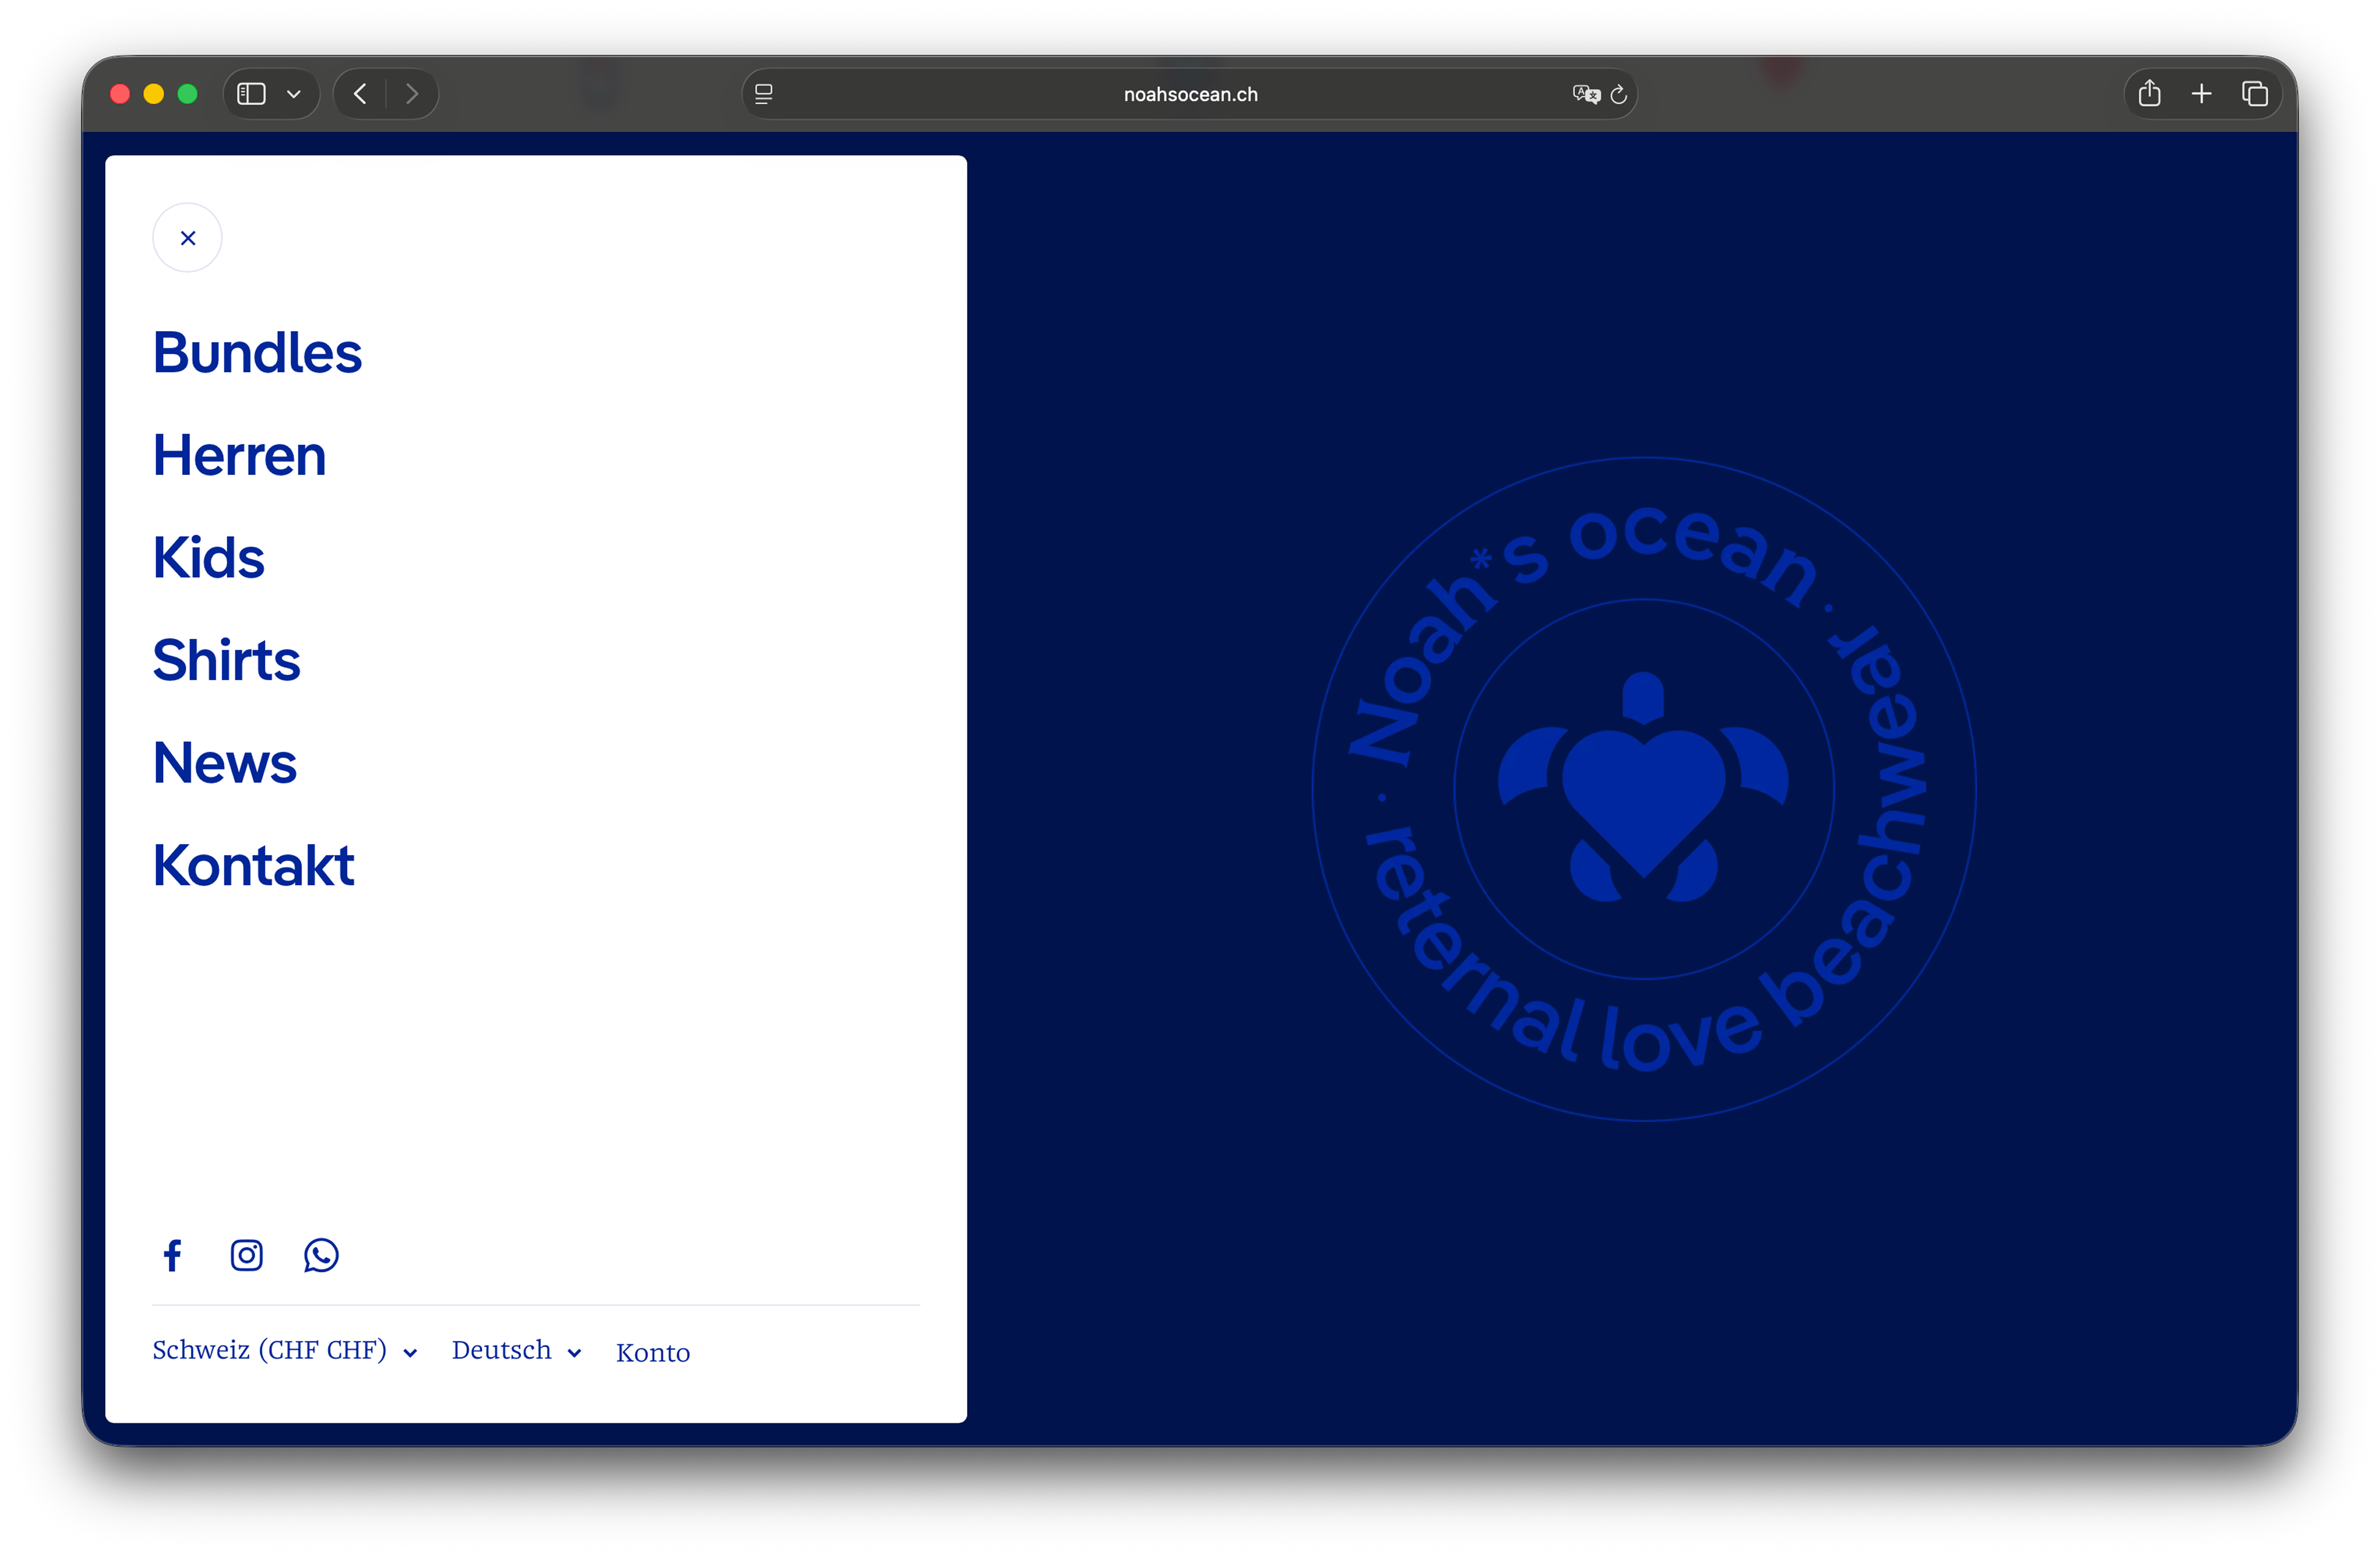
Task: Open the Instagram social icon
Action: click(x=246, y=1255)
